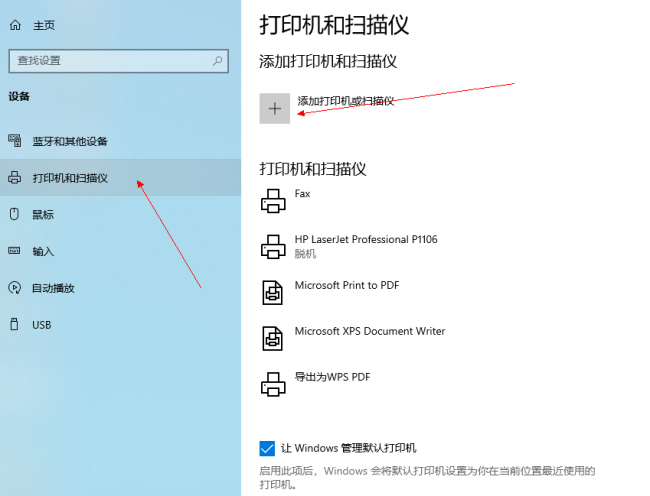Select the 导出为WPS PDF entry
This screenshot has height=496, width=650.
[332, 377]
